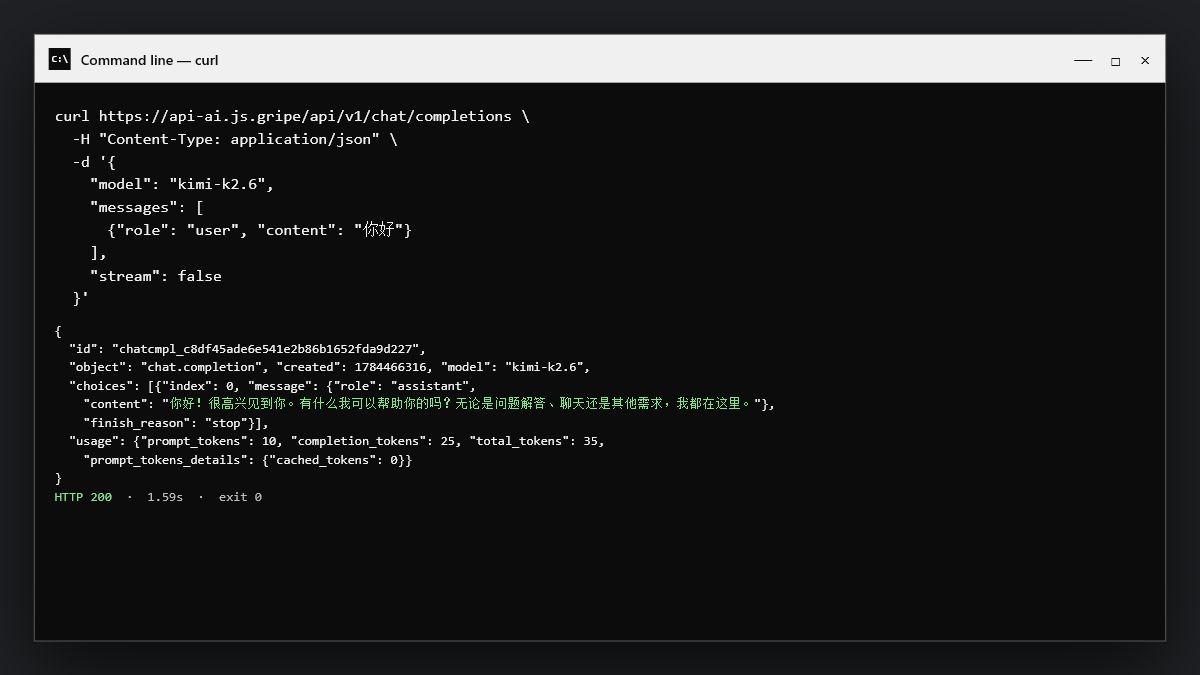Click the "choices" line with role assistant
The image size is (1200, 675).
click(273, 385)
